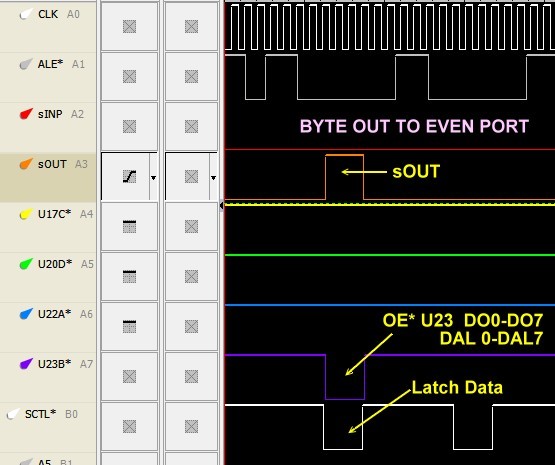Click the sOUT channel orange color marker
The height and width of the screenshot is (465, 555).
click(26, 164)
